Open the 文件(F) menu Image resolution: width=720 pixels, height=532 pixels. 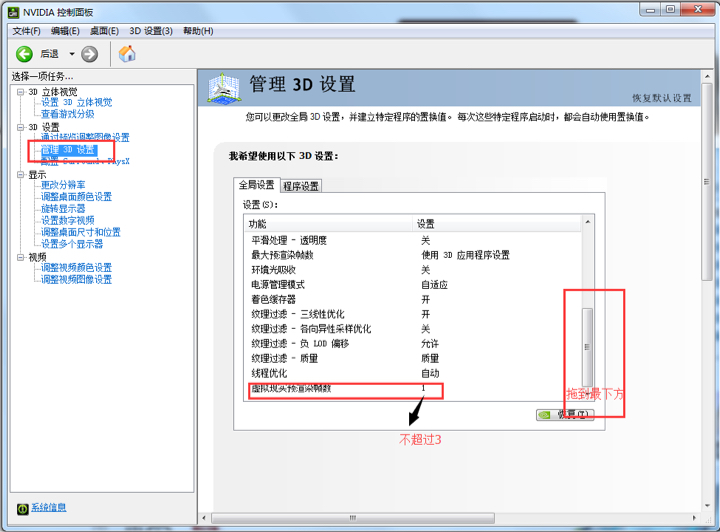tap(26, 31)
